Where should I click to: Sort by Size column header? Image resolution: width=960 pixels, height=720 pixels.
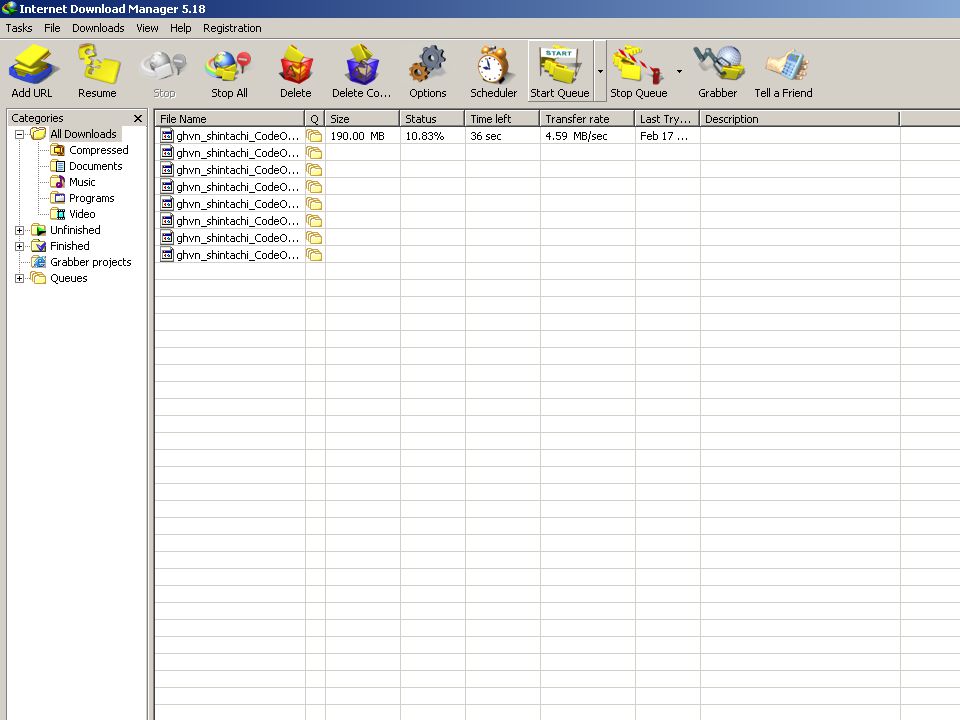point(362,119)
